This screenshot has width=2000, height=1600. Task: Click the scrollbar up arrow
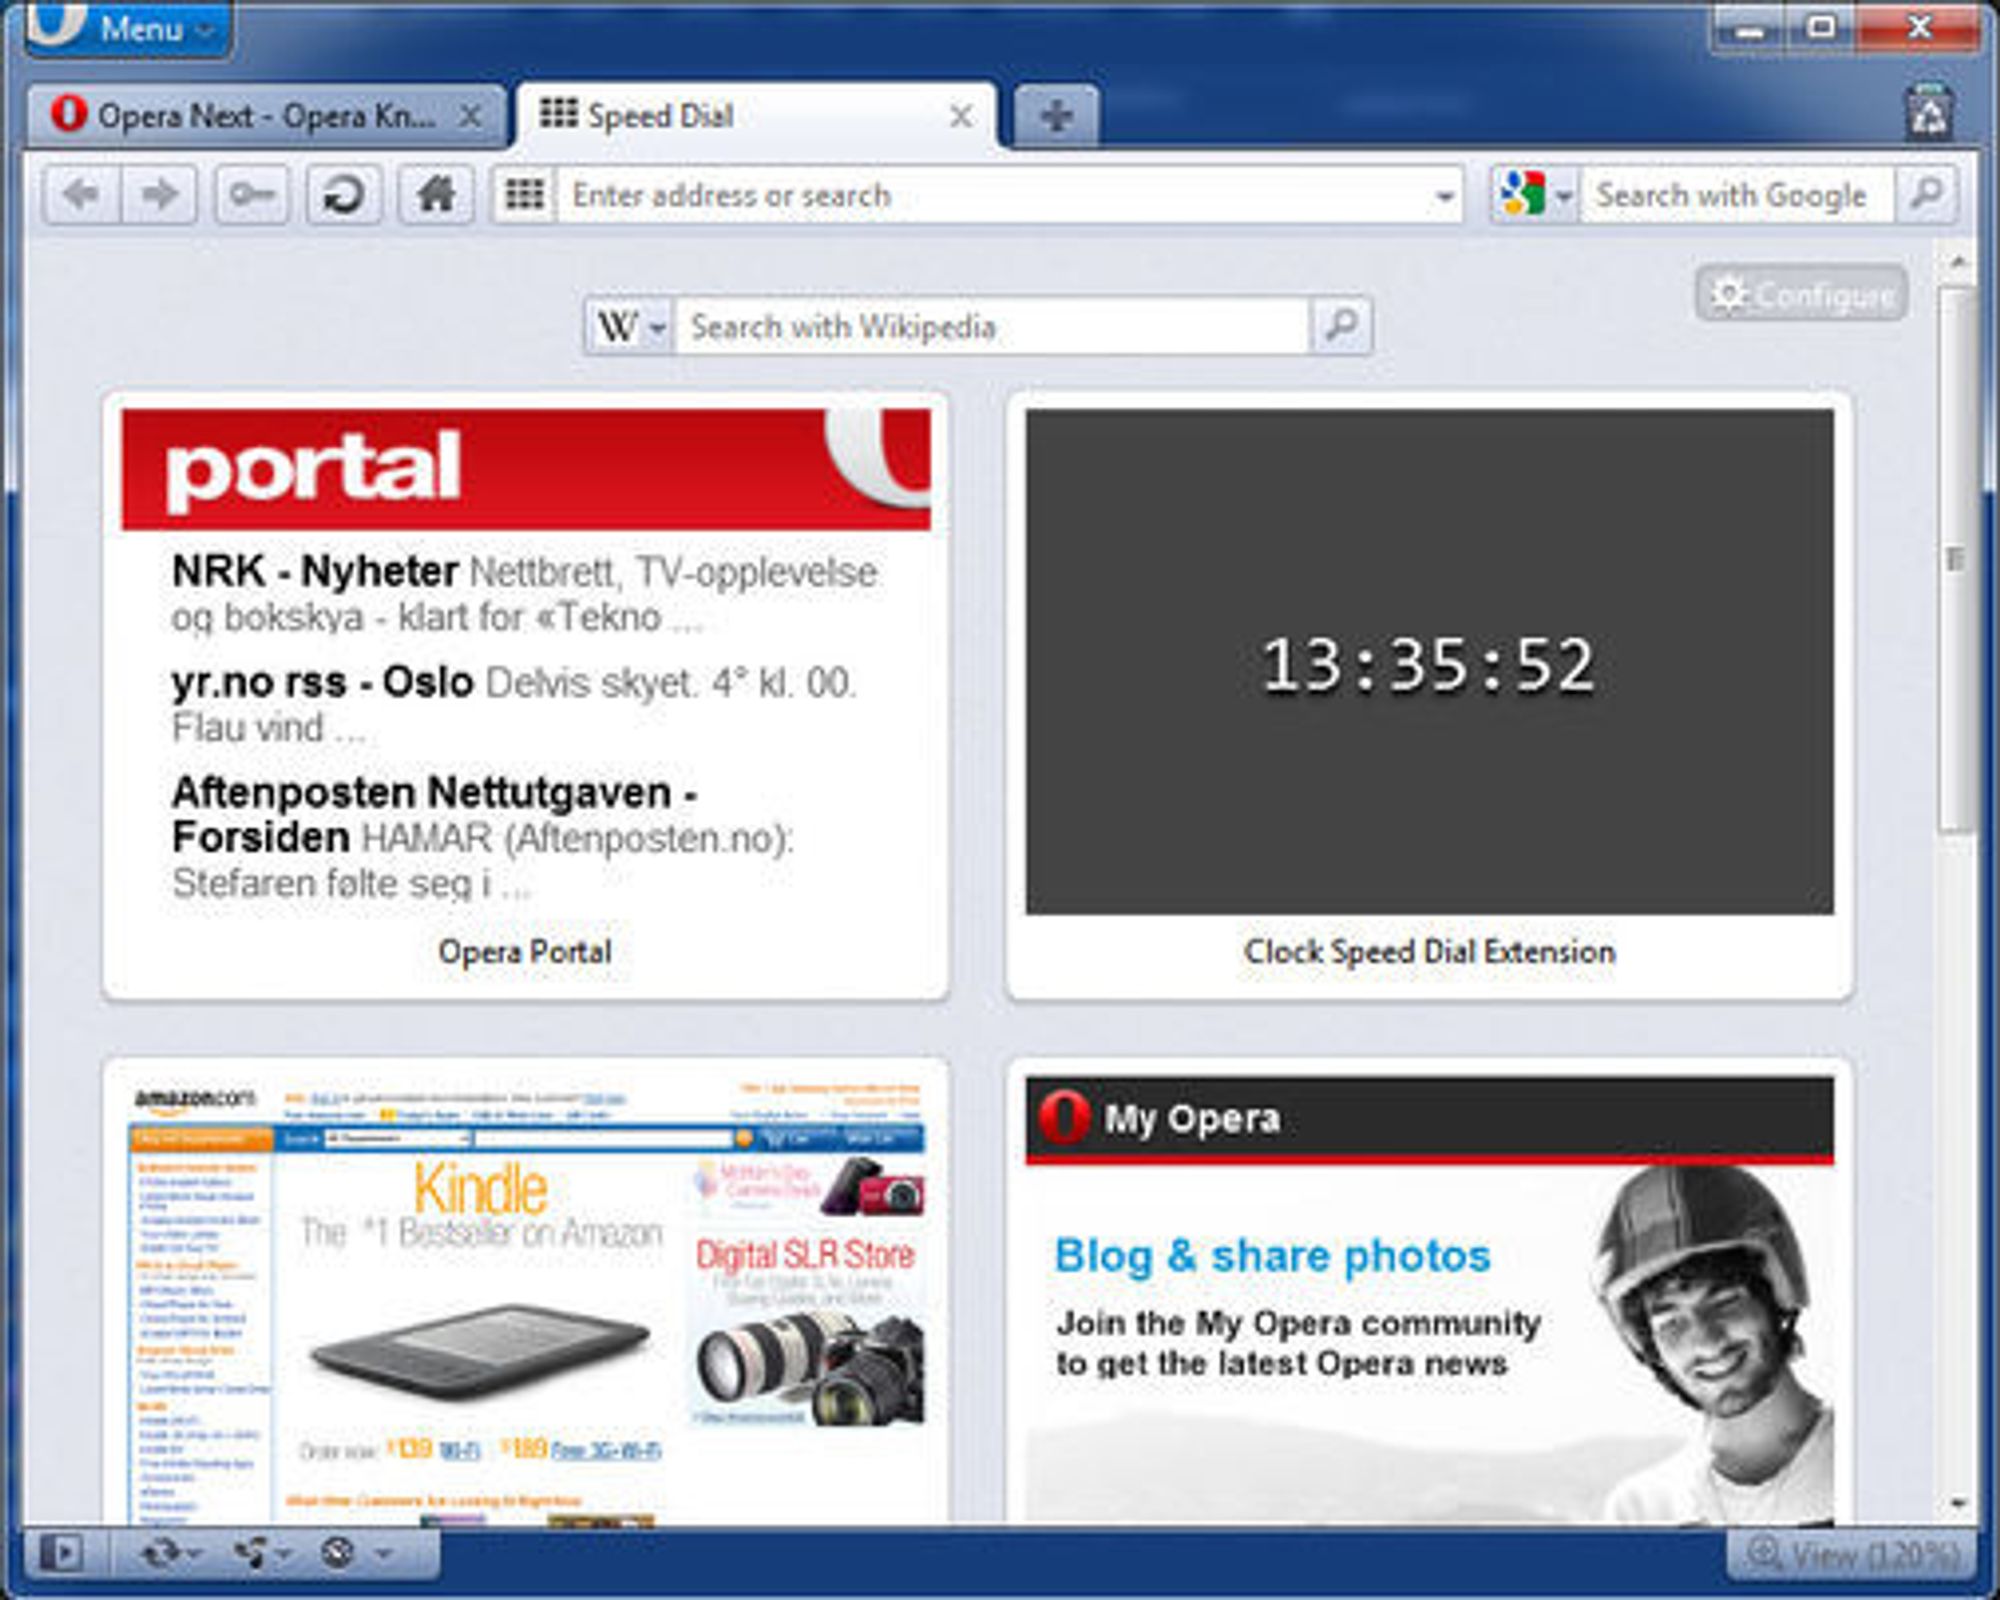(x=1958, y=262)
